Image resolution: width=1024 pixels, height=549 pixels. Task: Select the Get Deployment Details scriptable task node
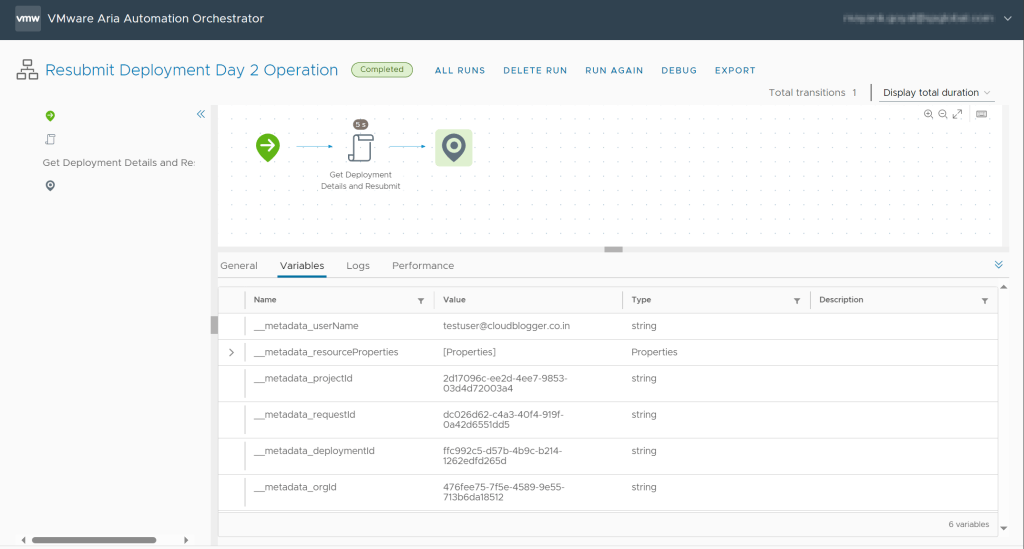tap(360, 148)
